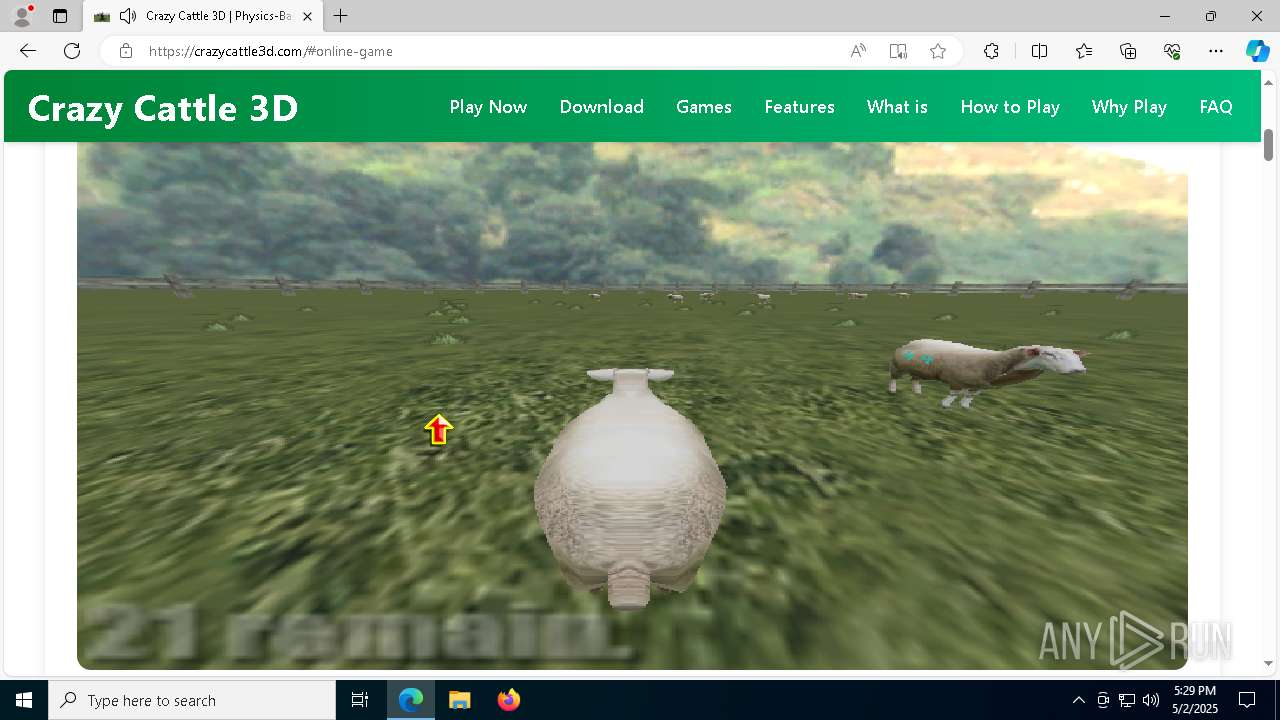
Task: Click the scrollbar down arrow
Action: pos(1268,663)
